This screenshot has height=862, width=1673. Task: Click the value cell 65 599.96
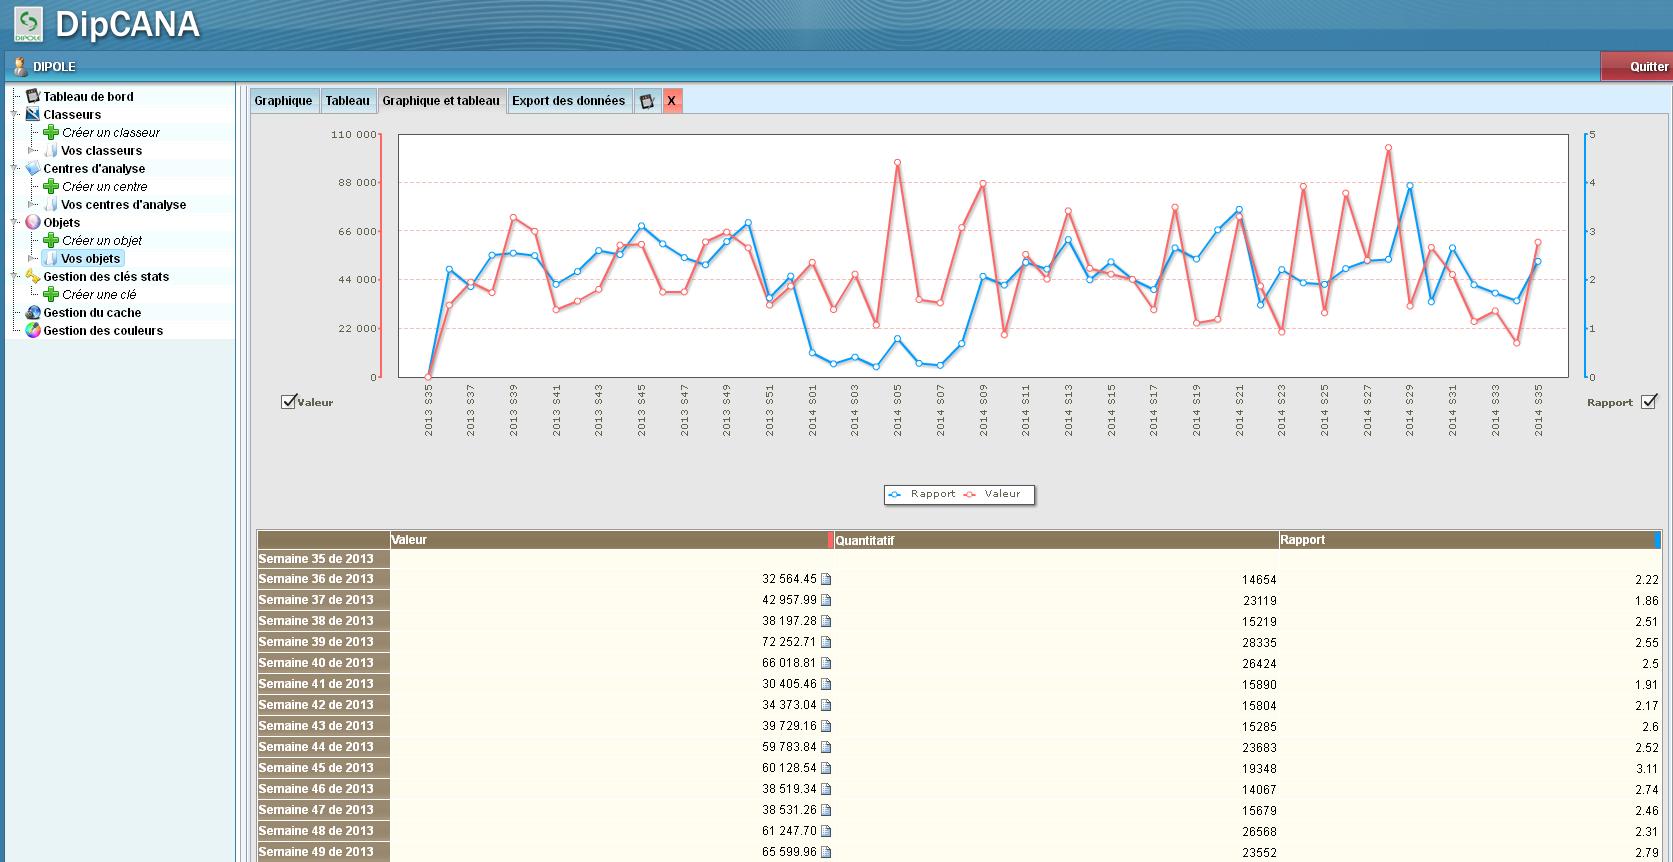789,852
